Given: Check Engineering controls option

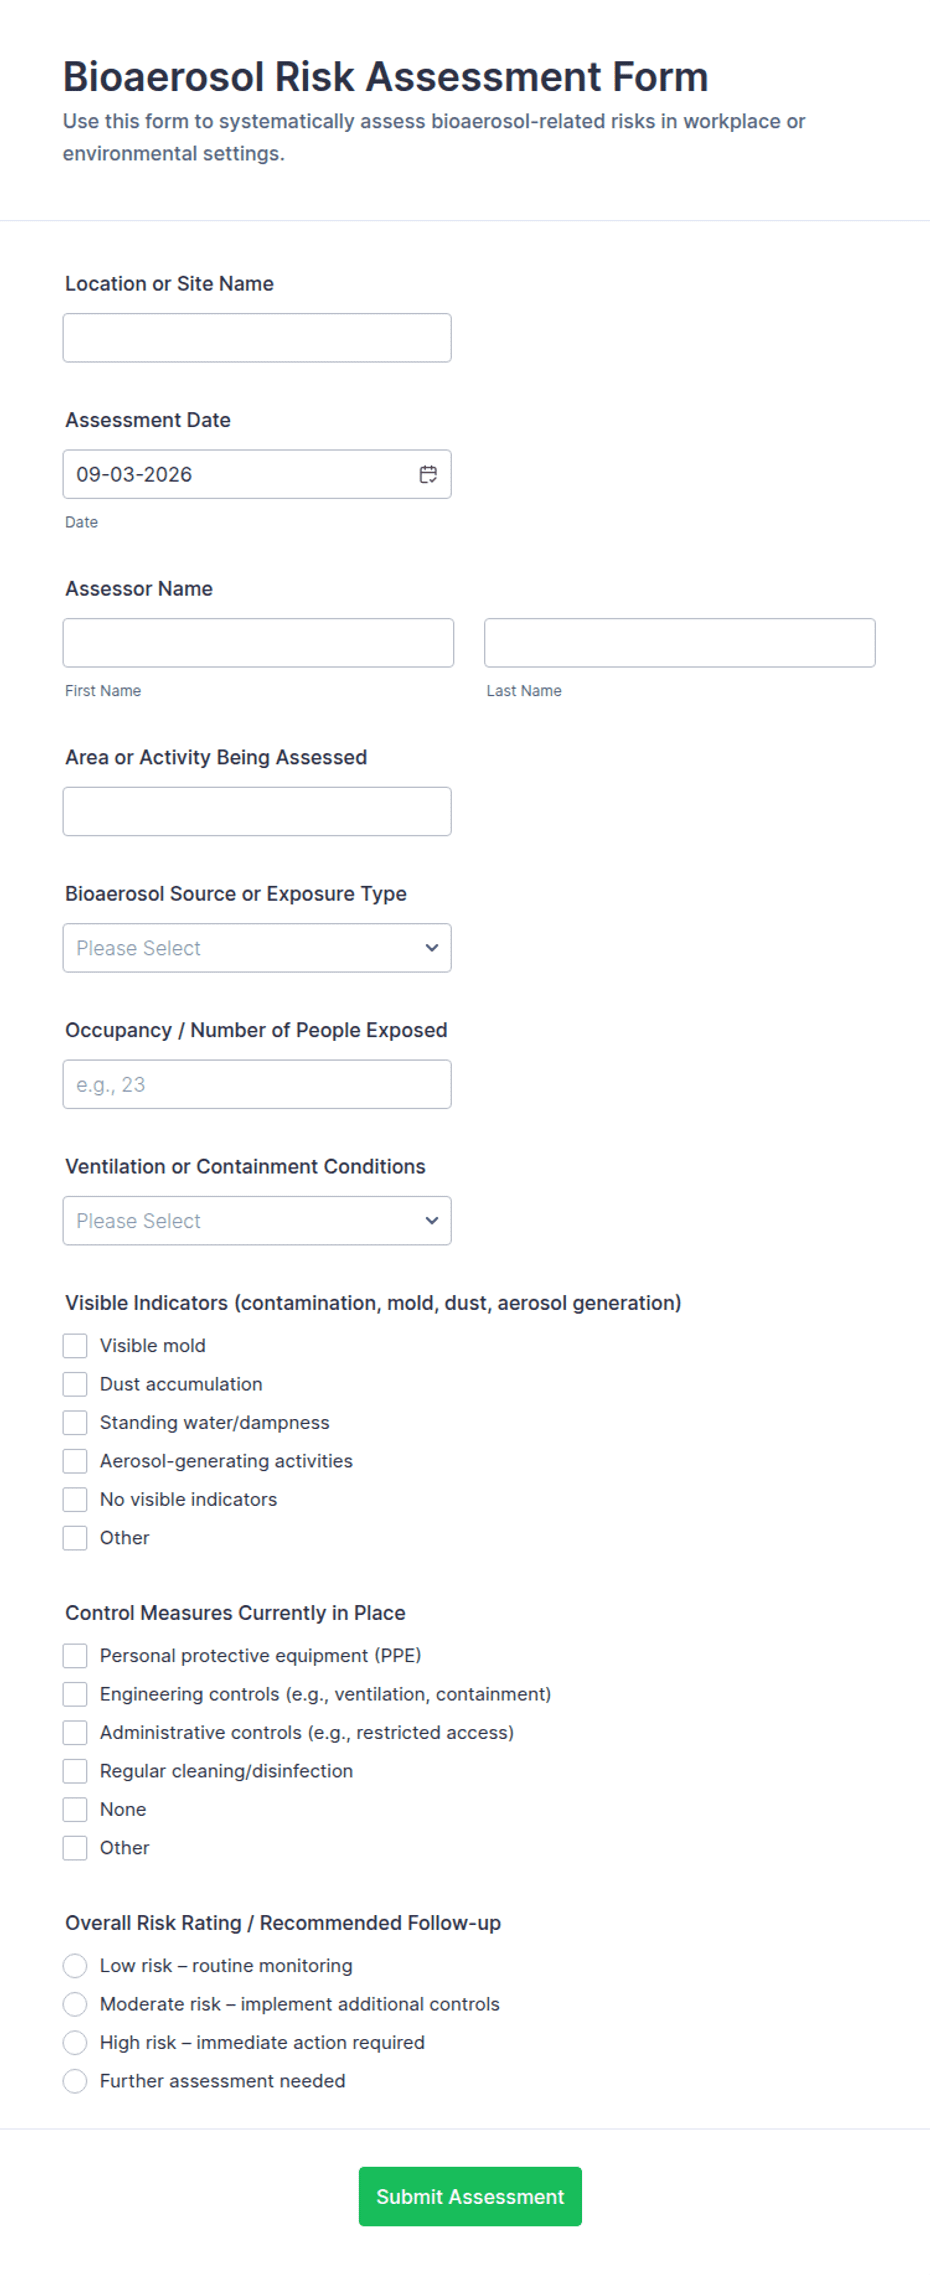Looking at the screenshot, I should (75, 1694).
